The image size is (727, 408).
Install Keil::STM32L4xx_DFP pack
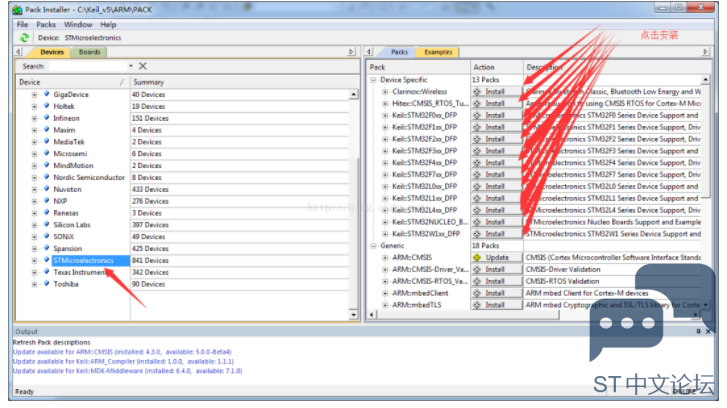tap(495, 210)
